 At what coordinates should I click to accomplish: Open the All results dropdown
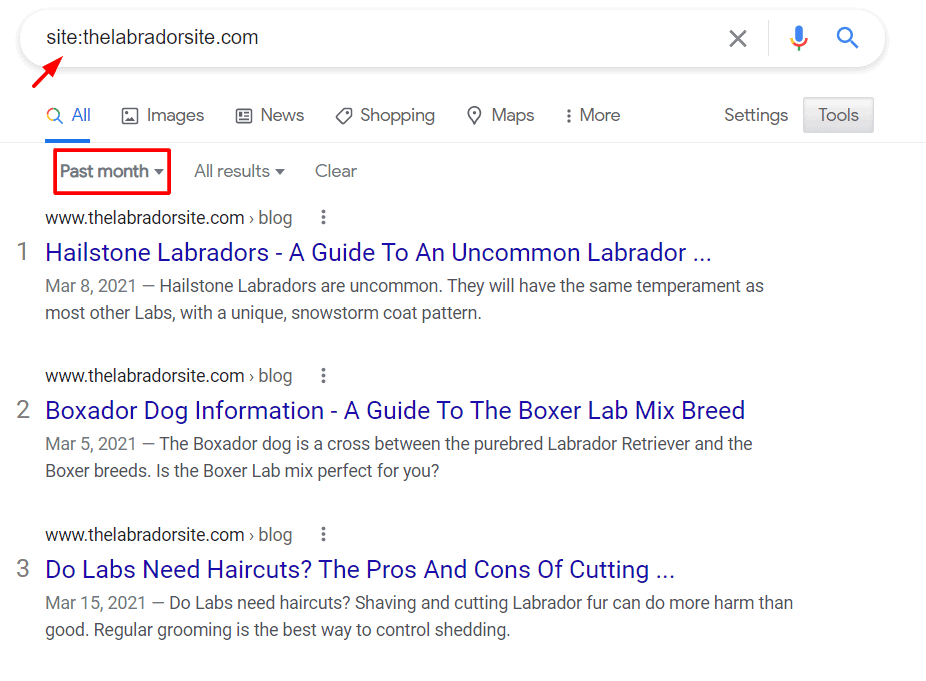[238, 171]
